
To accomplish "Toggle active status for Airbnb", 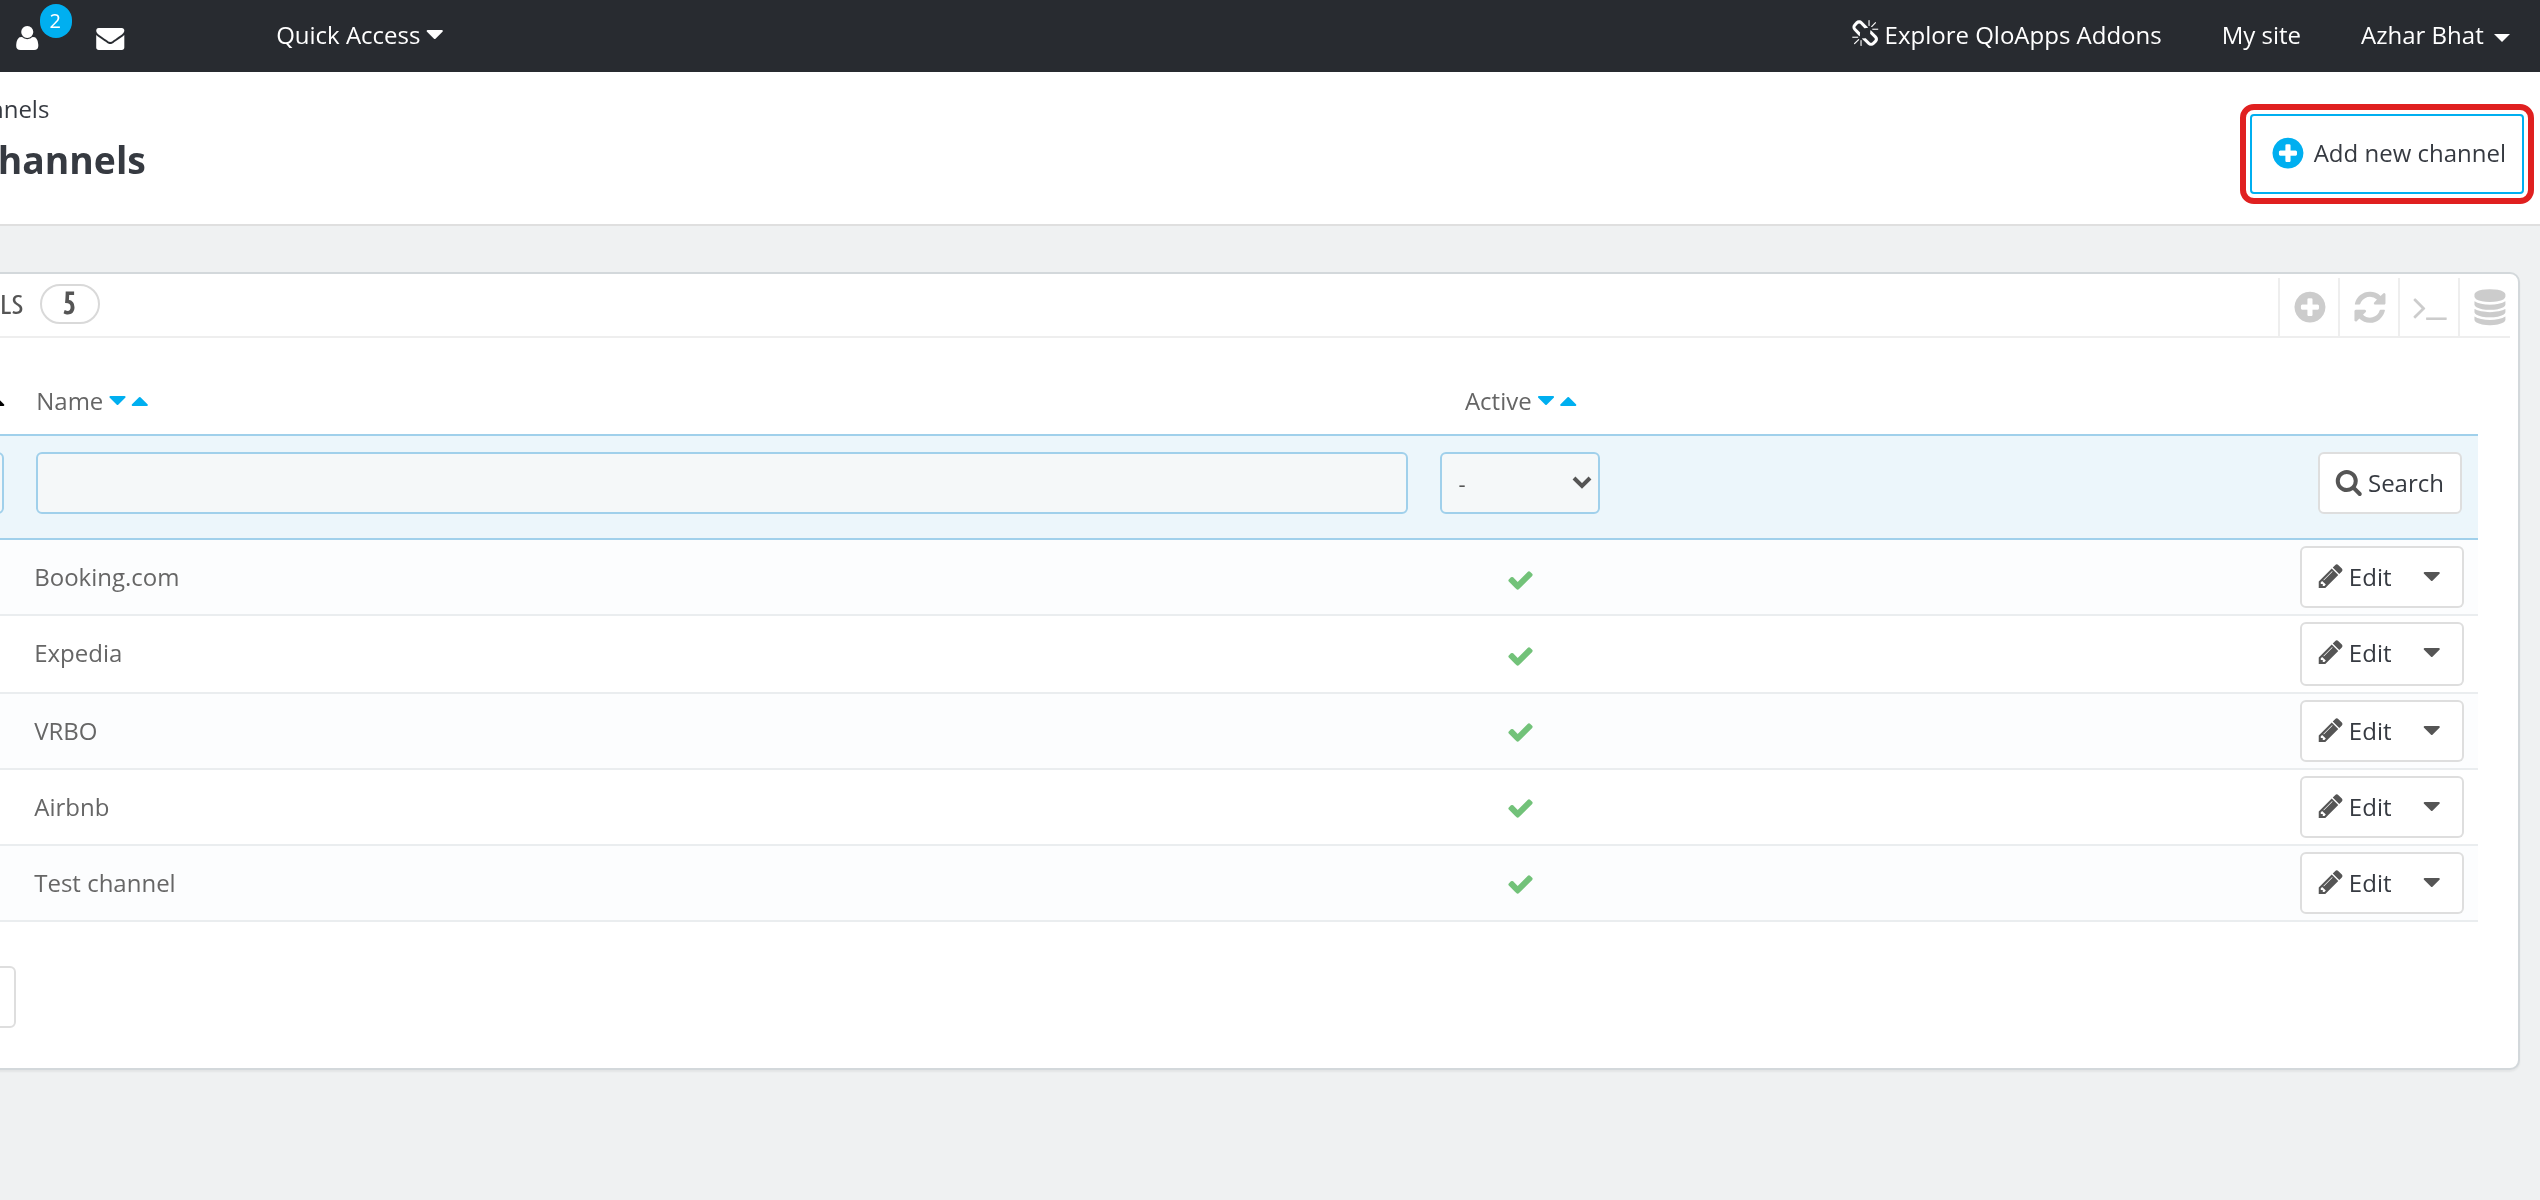I will (x=1520, y=808).
